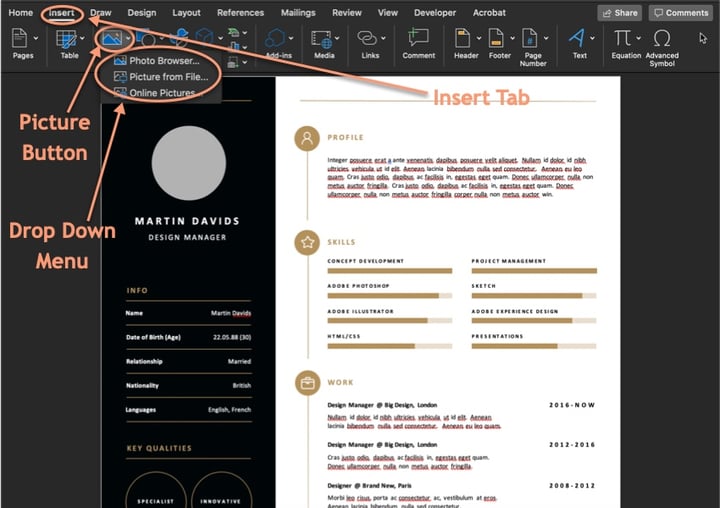Open the Comments pane button

pyautogui.click(x=681, y=13)
